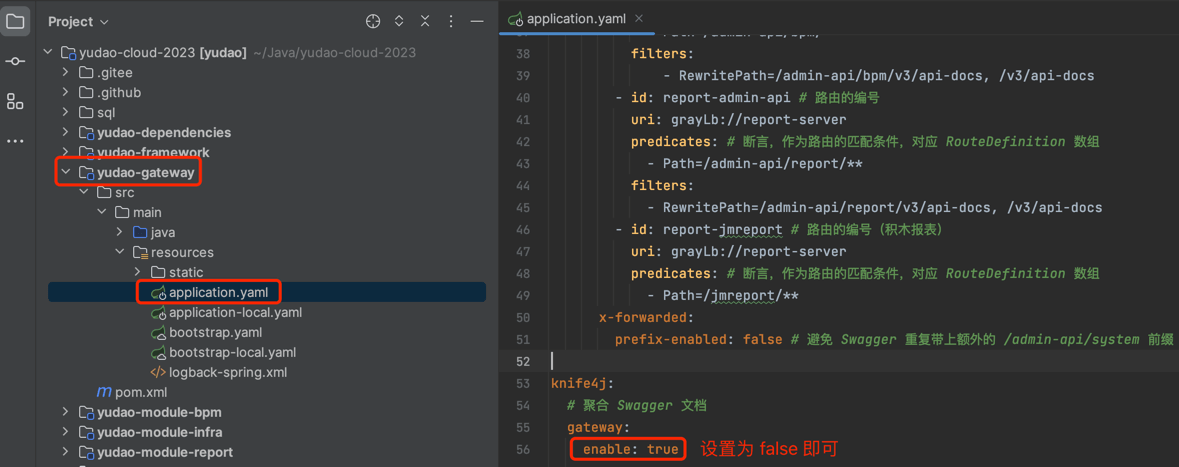1179x467 pixels.
Task: Select application-local.yaml in the project tree
Action: click(235, 312)
